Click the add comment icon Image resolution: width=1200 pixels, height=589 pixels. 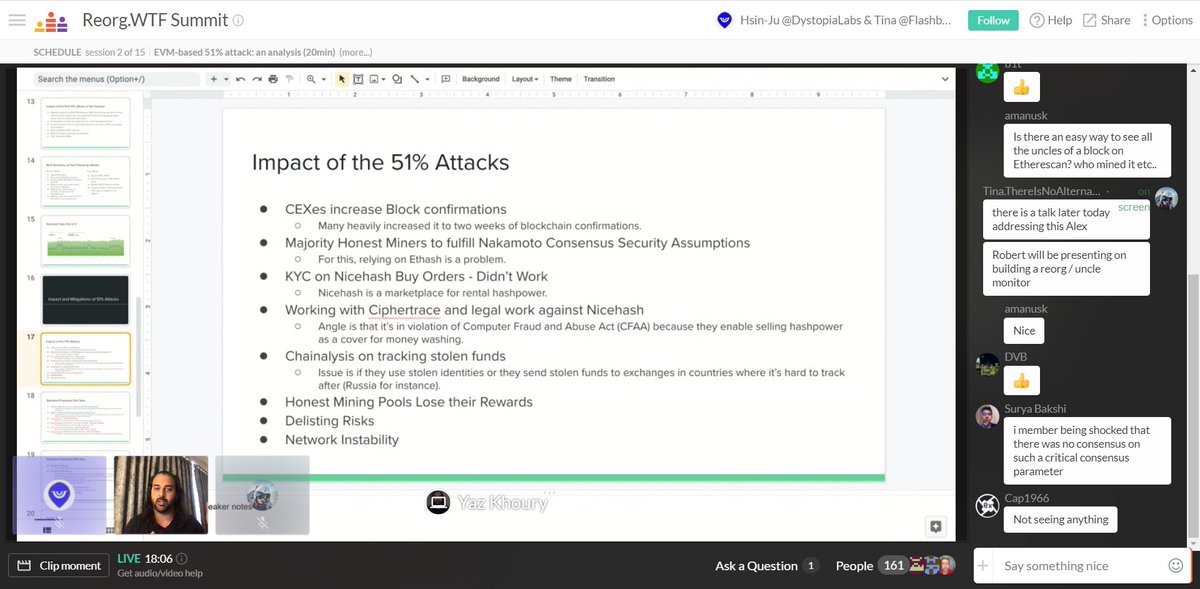(x=444, y=79)
